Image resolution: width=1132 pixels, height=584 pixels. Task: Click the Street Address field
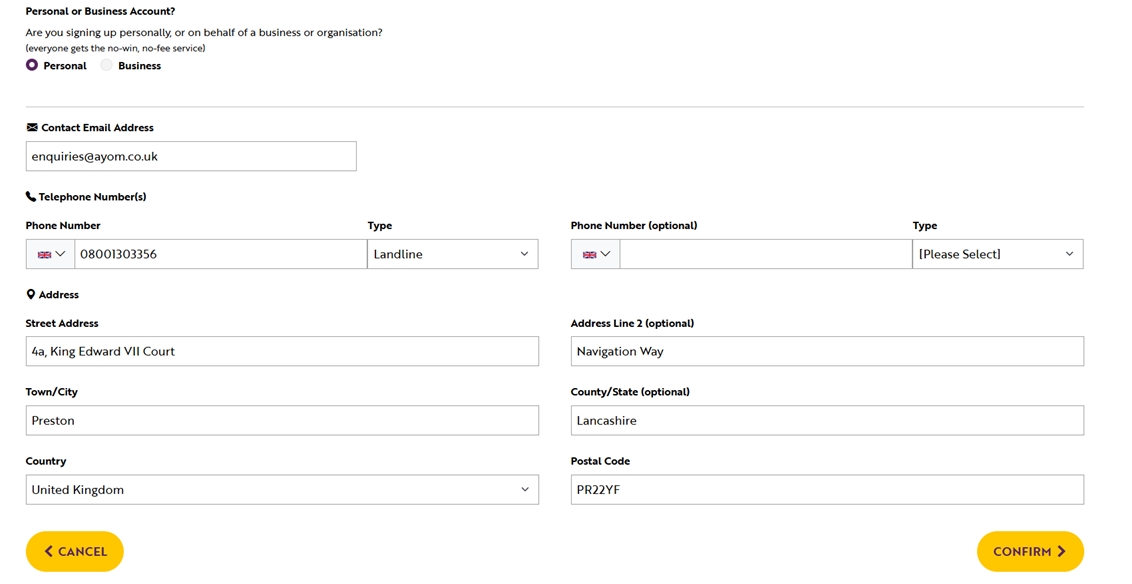(281, 351)
